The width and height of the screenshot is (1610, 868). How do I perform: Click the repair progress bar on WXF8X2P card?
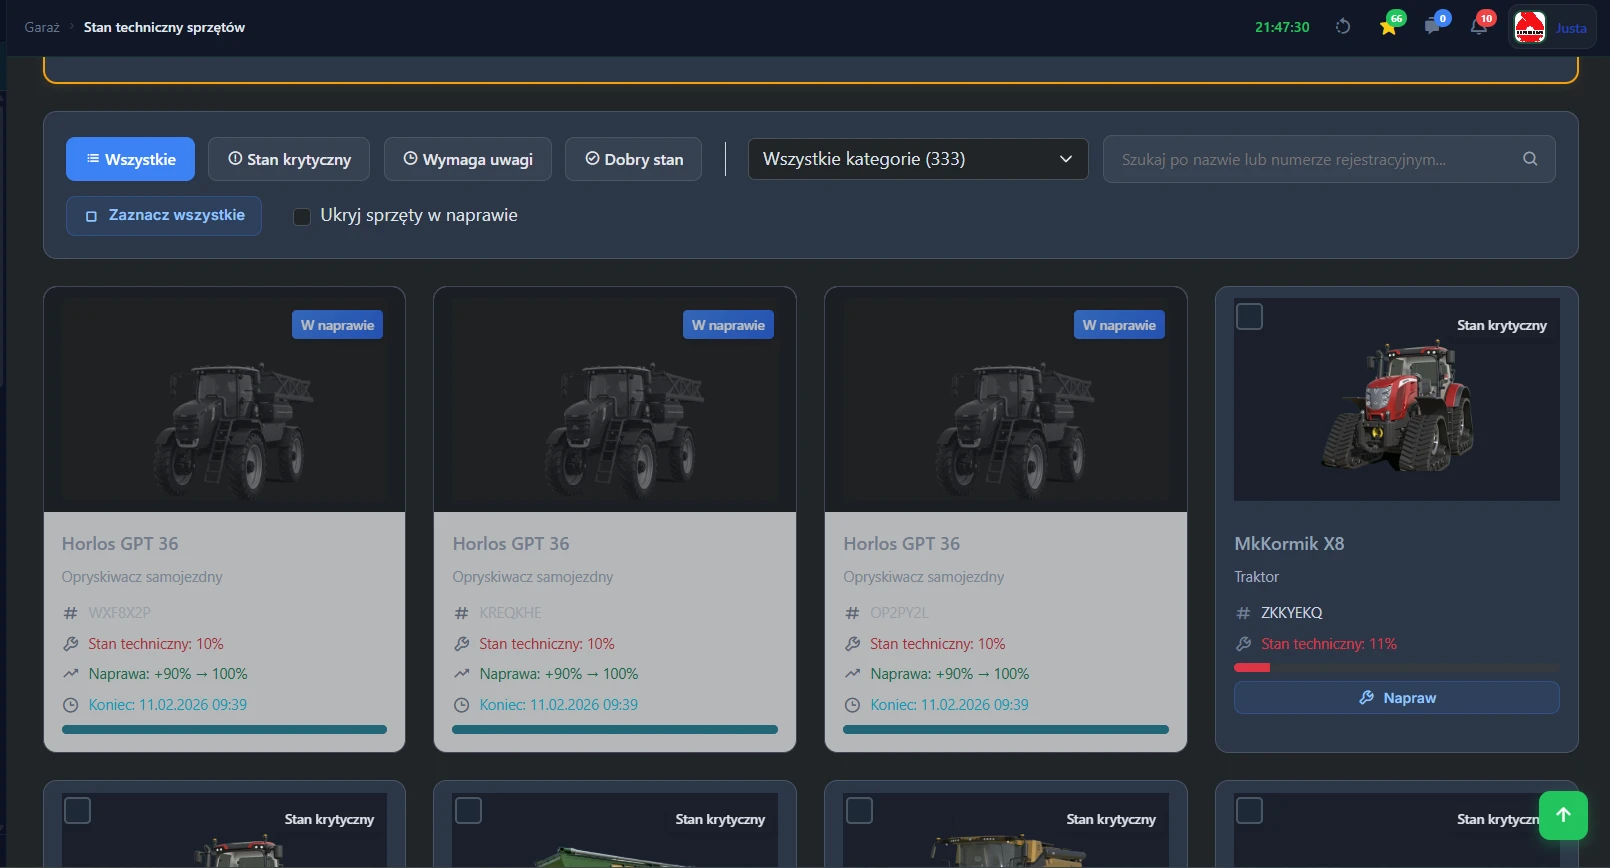pos(224,730)
